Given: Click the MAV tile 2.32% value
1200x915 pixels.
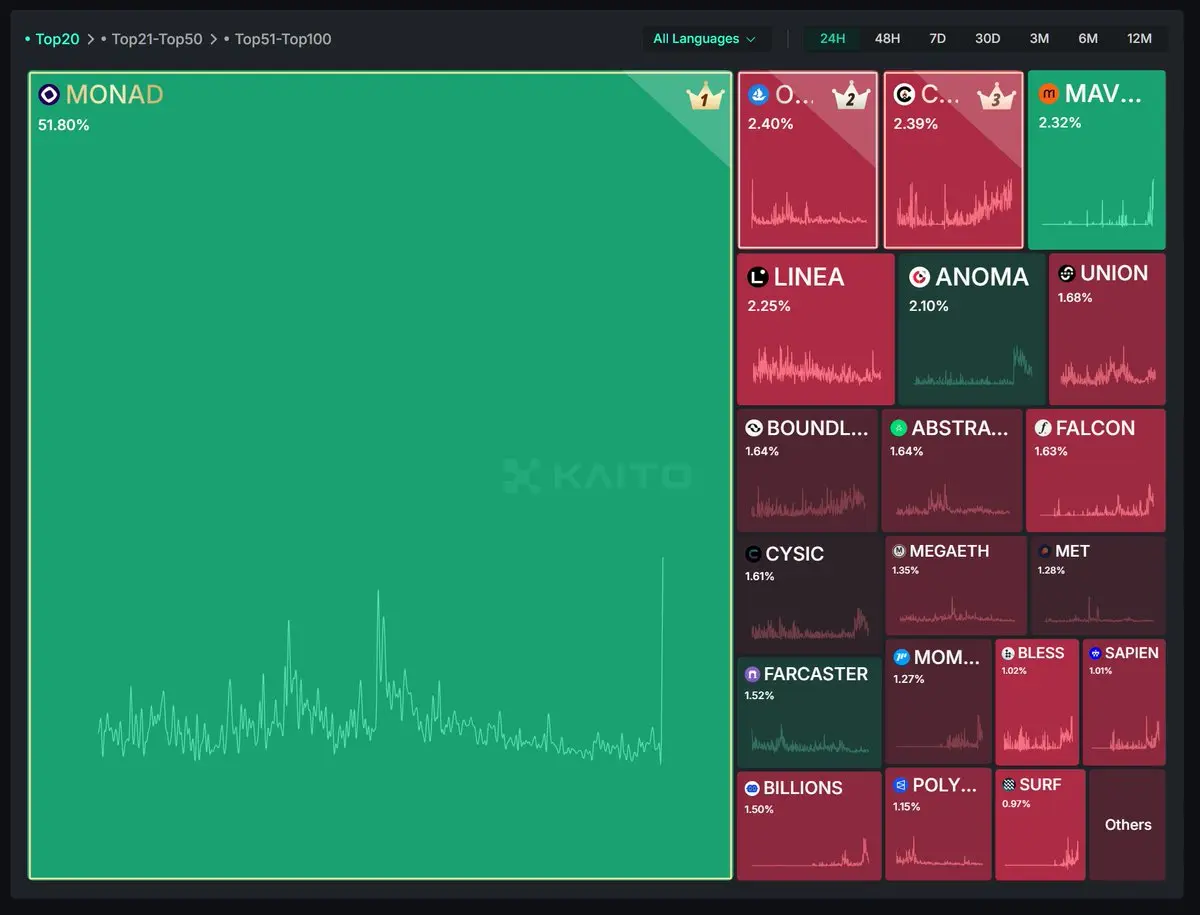Looking at the screenshot, I should click(1060, 123).
